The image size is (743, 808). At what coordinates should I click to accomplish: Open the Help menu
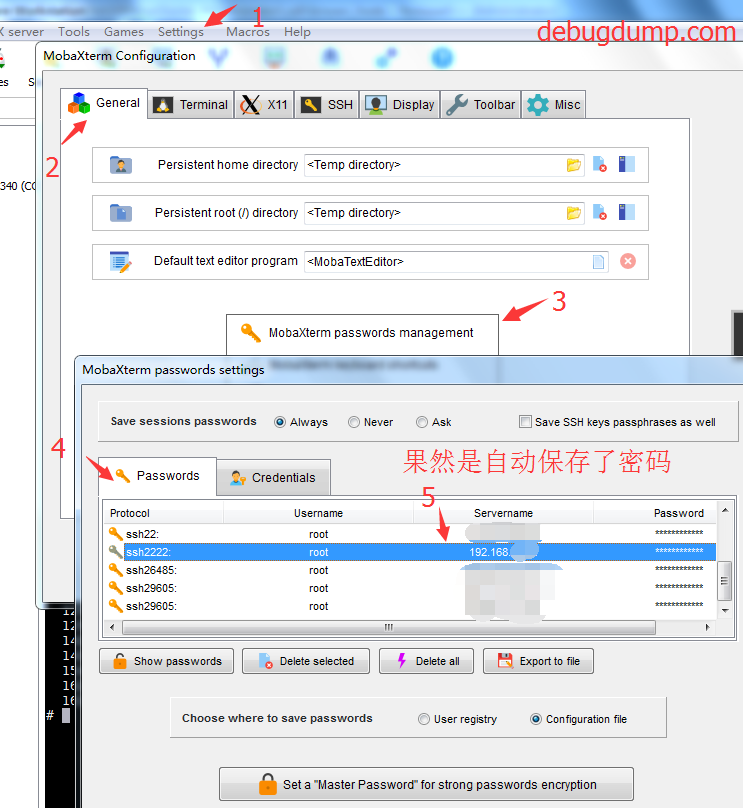coord(297,32)
